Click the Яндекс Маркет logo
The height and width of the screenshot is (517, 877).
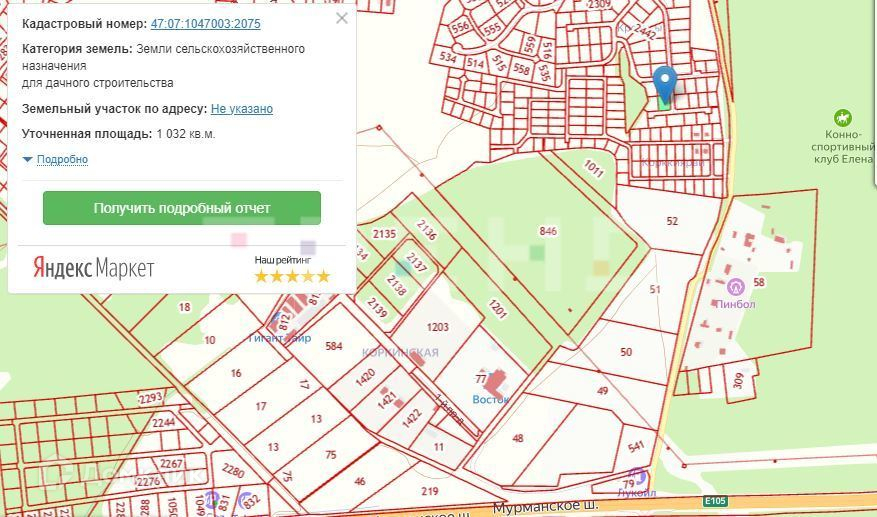[93, 268]
